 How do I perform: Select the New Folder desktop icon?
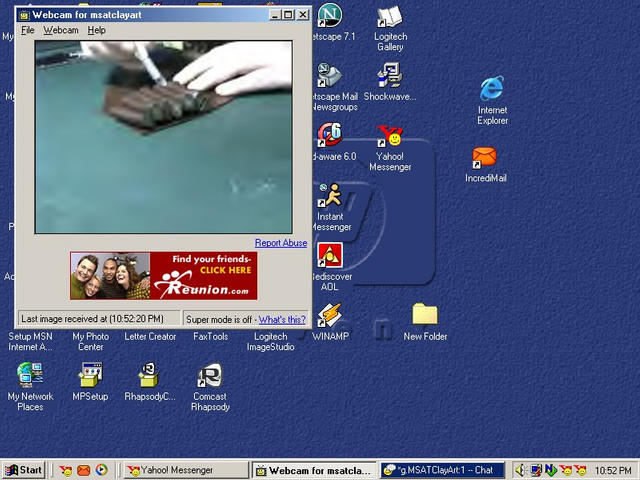click(x=424, y=314)
